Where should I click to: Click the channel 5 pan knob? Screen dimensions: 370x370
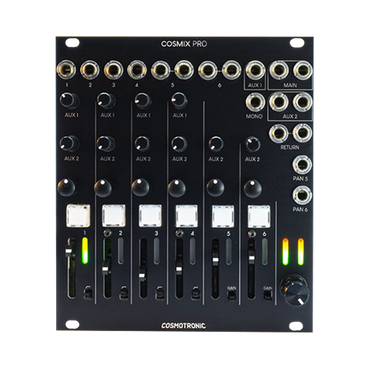tap(215, 188)
